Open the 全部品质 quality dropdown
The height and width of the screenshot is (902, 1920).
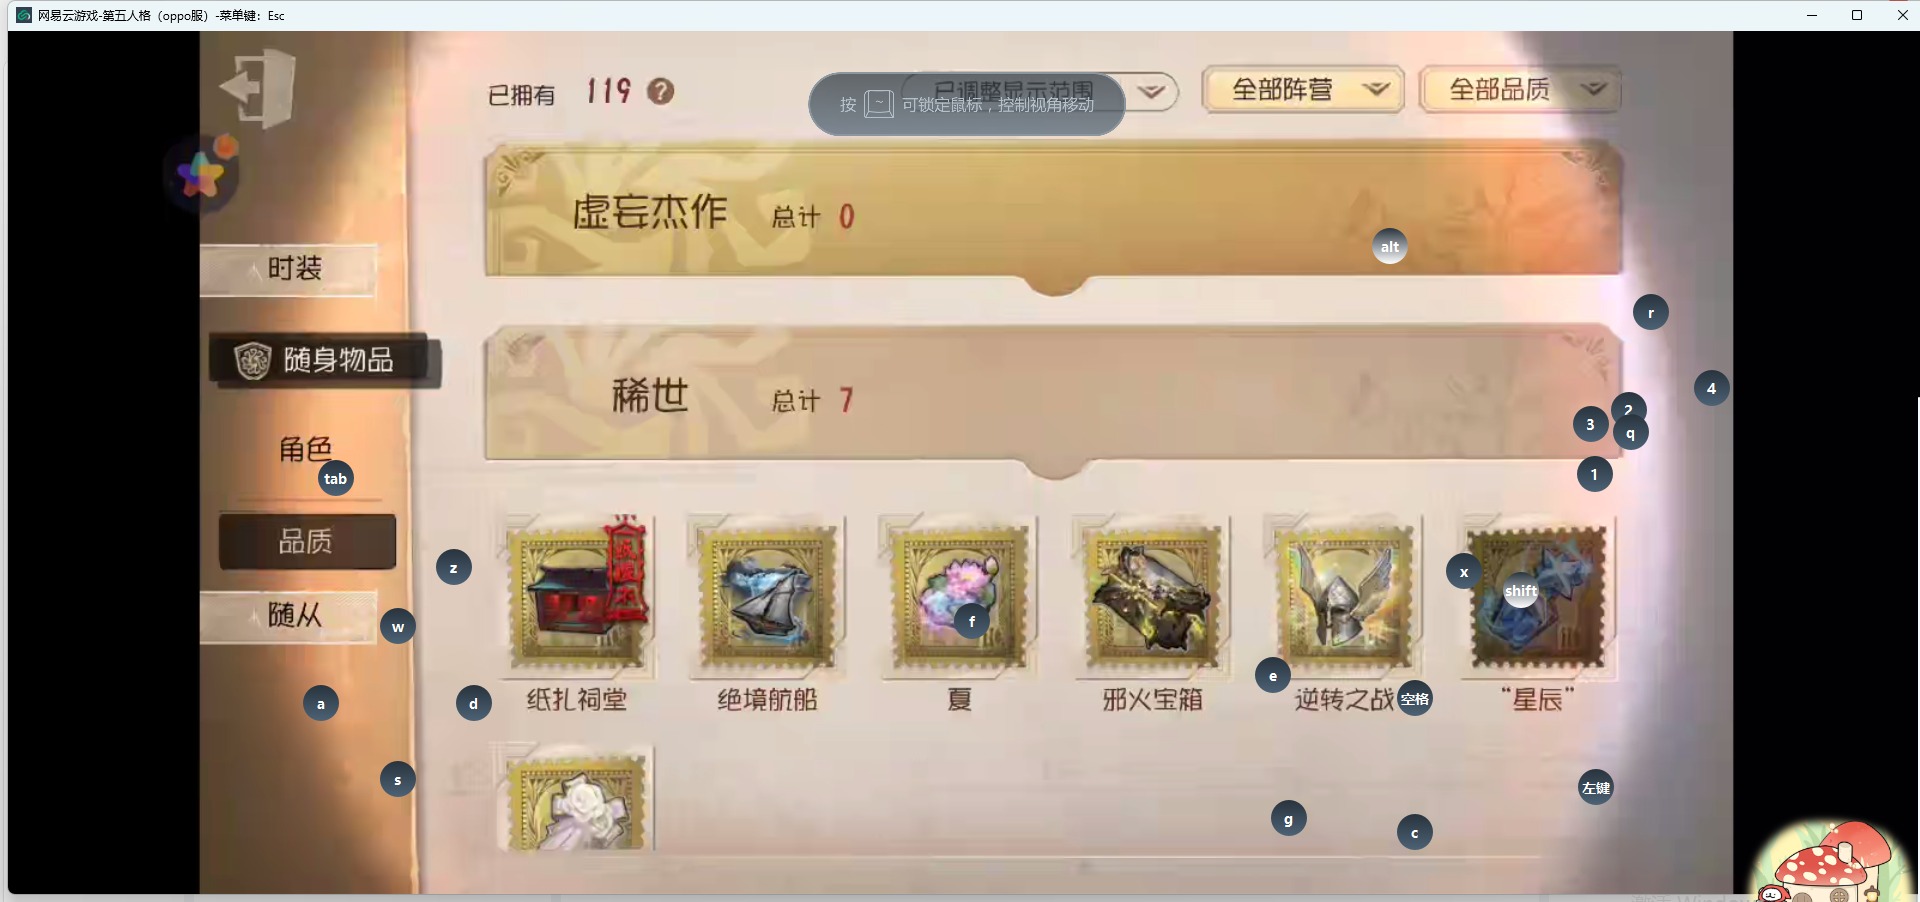[1520, 90]
